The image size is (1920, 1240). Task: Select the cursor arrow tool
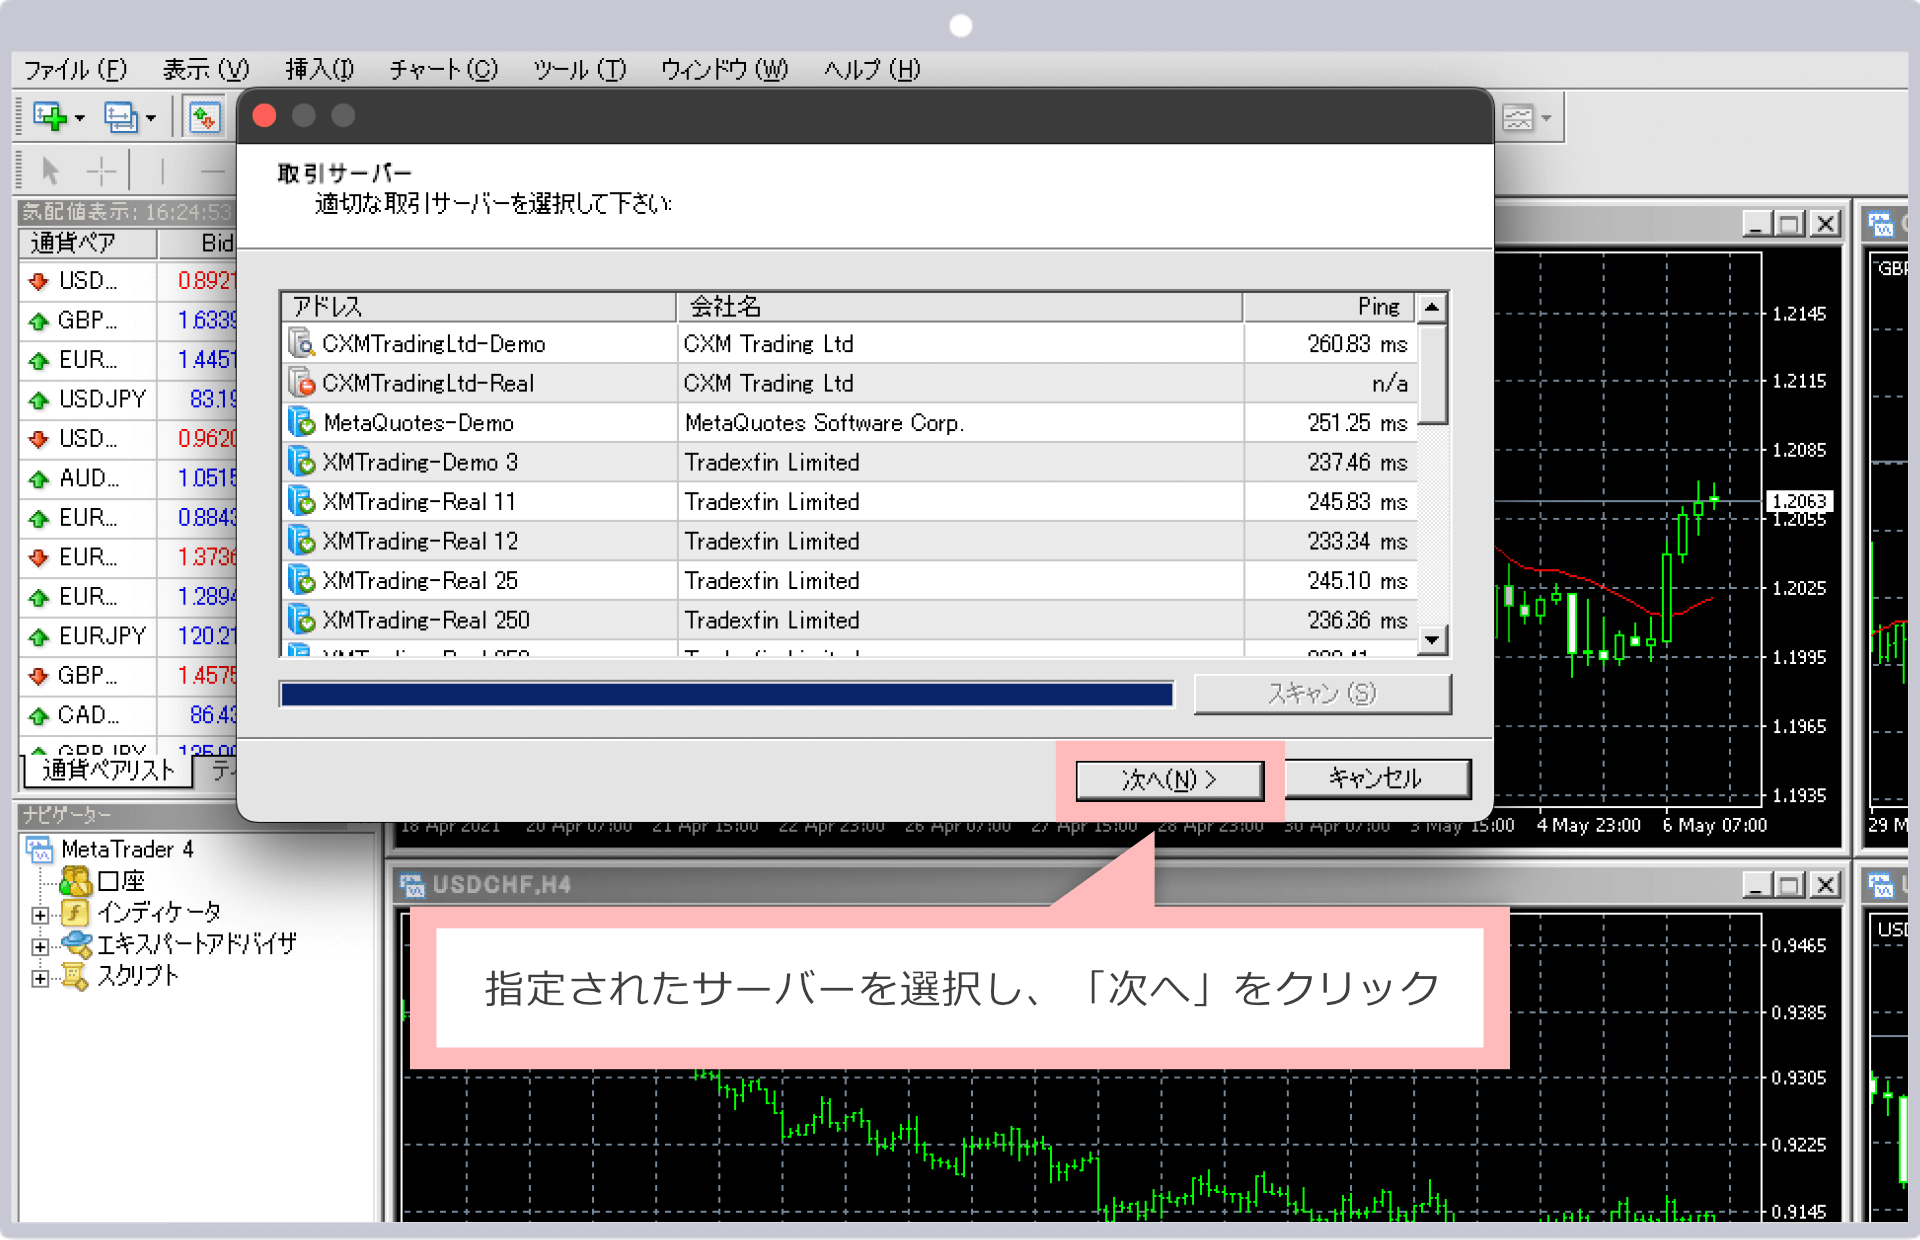51,172
